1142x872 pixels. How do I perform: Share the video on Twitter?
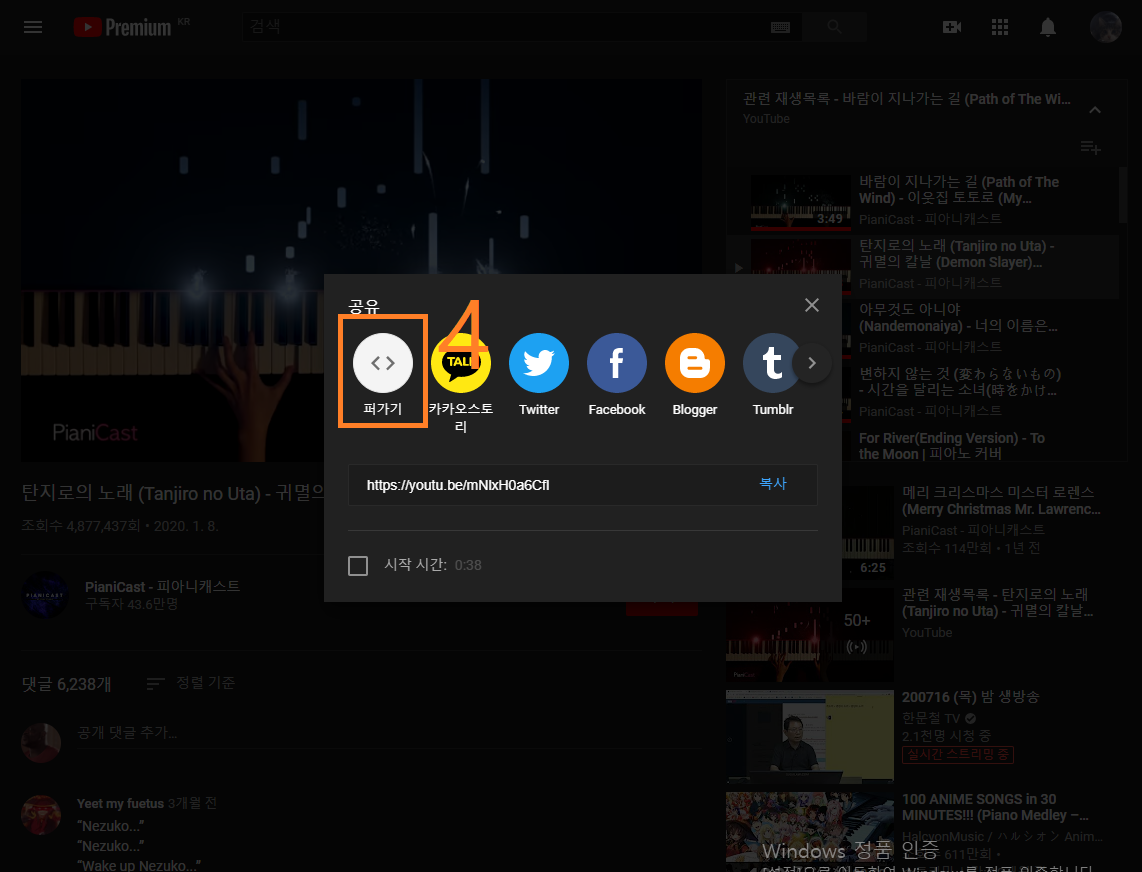tap(539, 363)
